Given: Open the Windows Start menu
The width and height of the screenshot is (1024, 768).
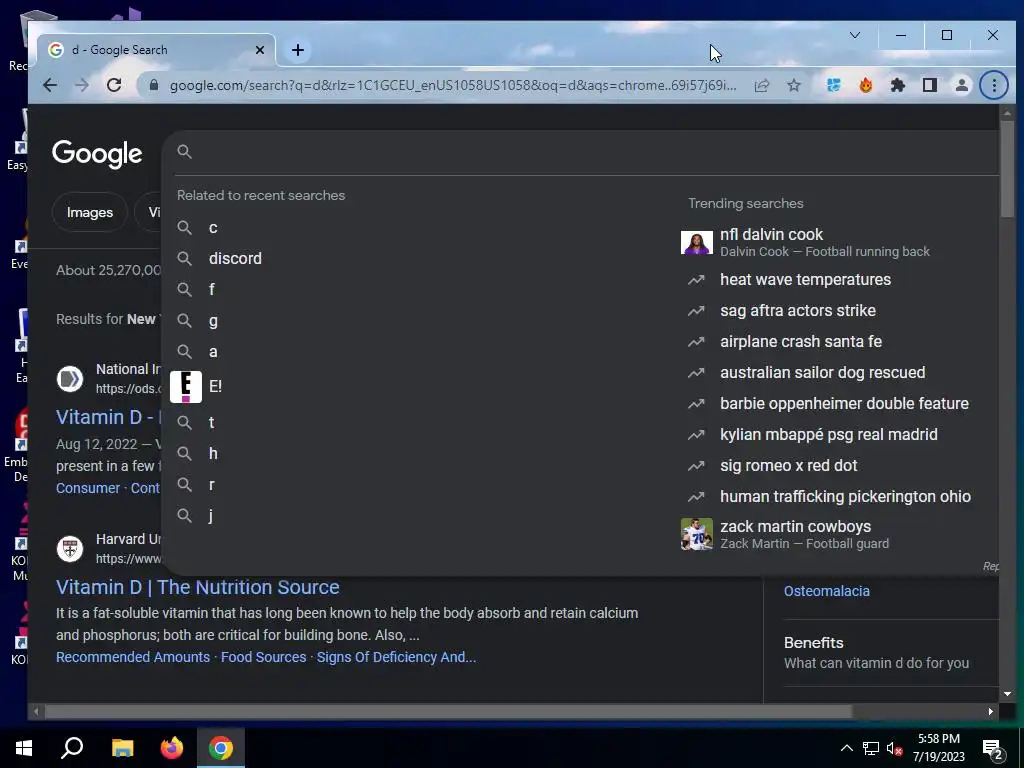Looking at the screenshot, I should 24,748.
